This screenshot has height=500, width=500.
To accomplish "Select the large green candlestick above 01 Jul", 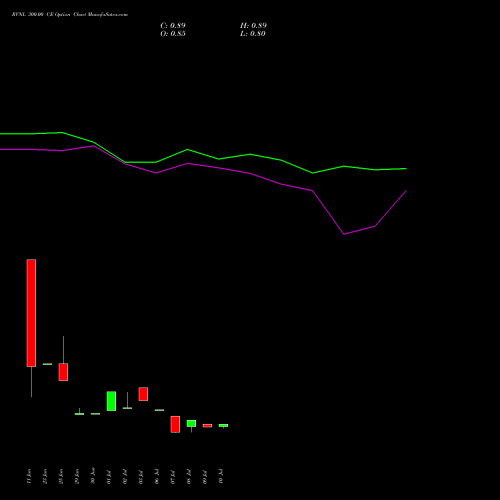I will pos(111,401).
